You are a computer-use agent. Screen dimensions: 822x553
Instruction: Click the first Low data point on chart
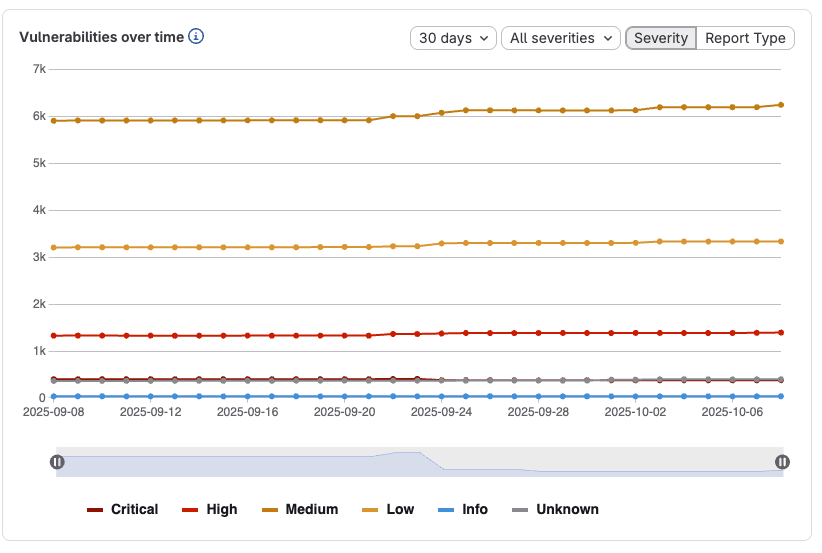point(53,247)
